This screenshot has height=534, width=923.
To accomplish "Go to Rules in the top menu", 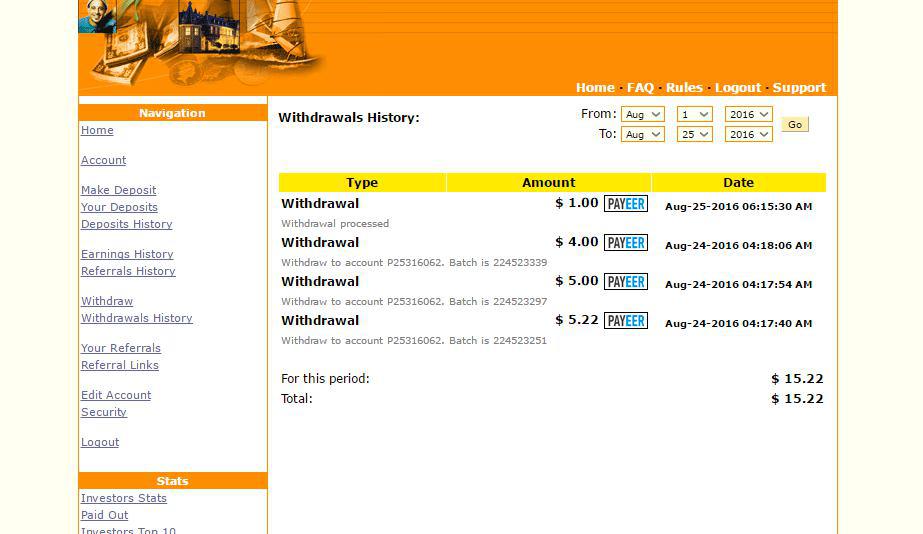I will tap(684, 88).
